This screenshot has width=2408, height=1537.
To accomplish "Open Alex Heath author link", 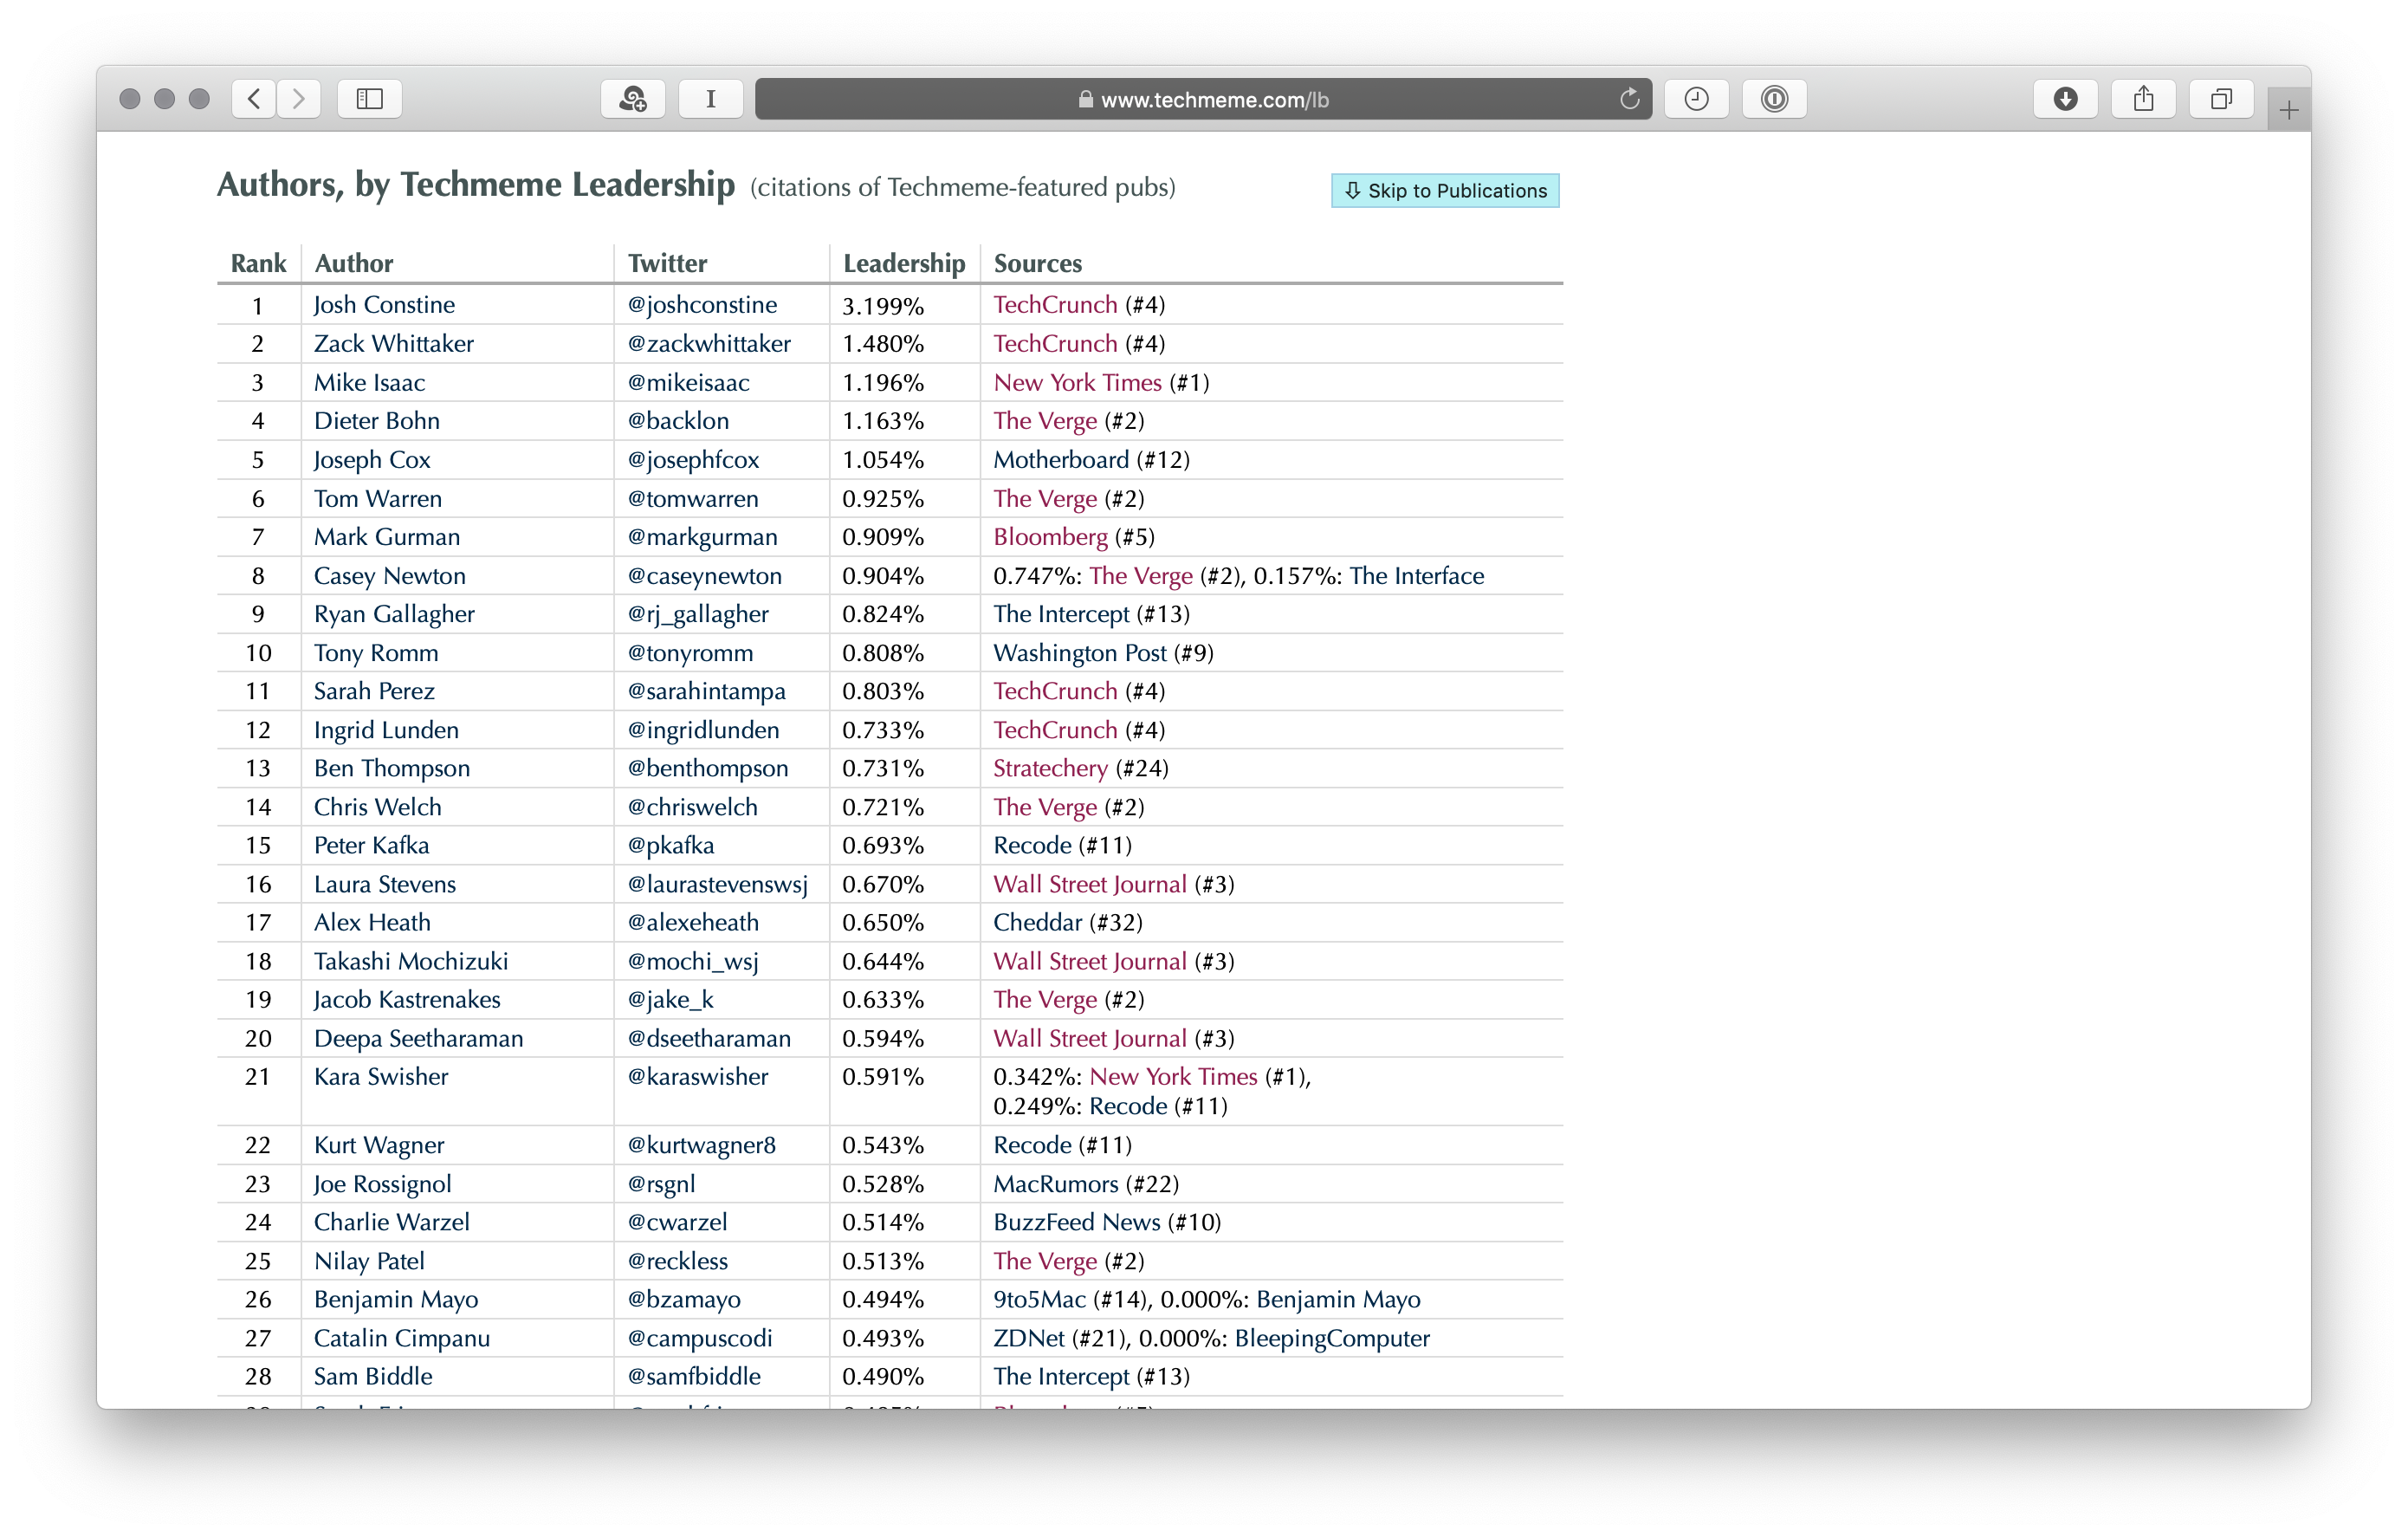I will (372, 922).
